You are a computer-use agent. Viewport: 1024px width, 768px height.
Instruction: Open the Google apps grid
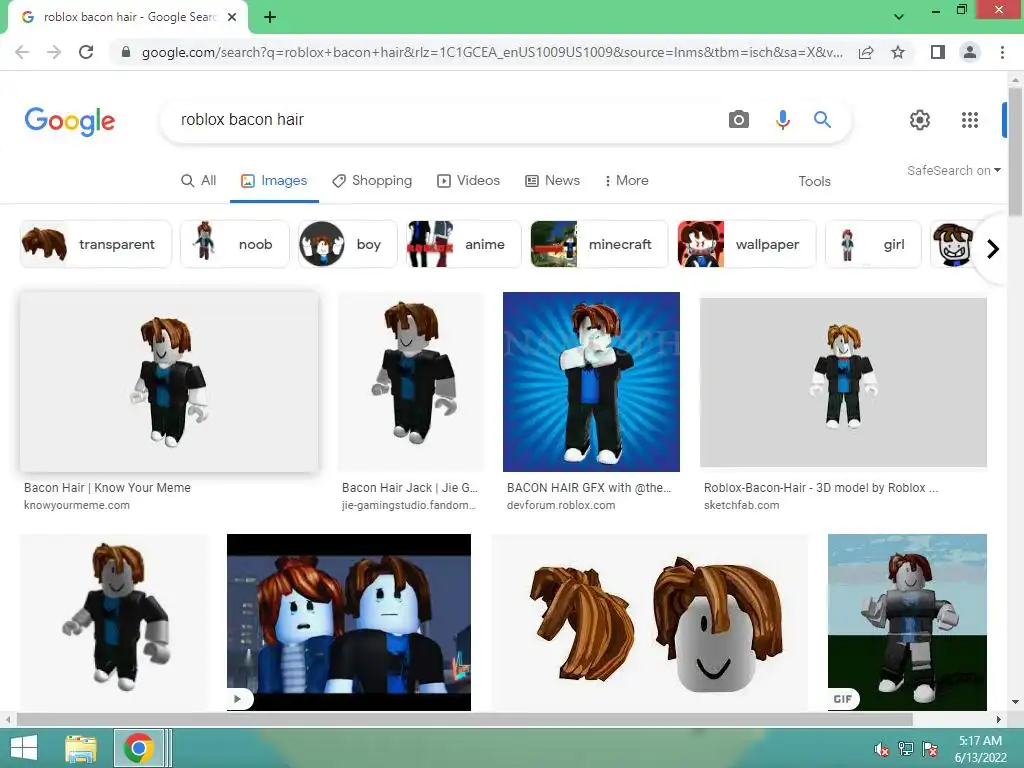pyautogui.click(x=970, y=120)
